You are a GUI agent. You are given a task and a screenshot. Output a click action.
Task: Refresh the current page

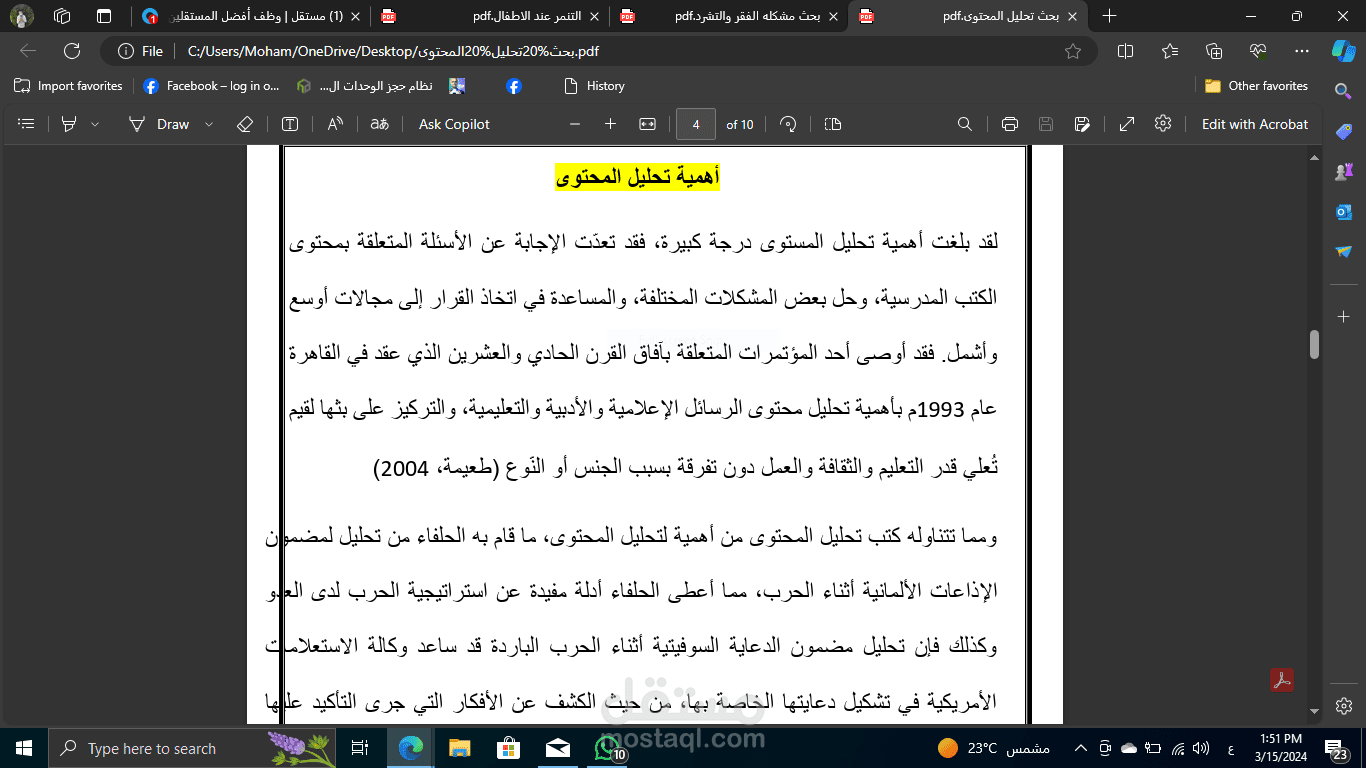point(72,51)
